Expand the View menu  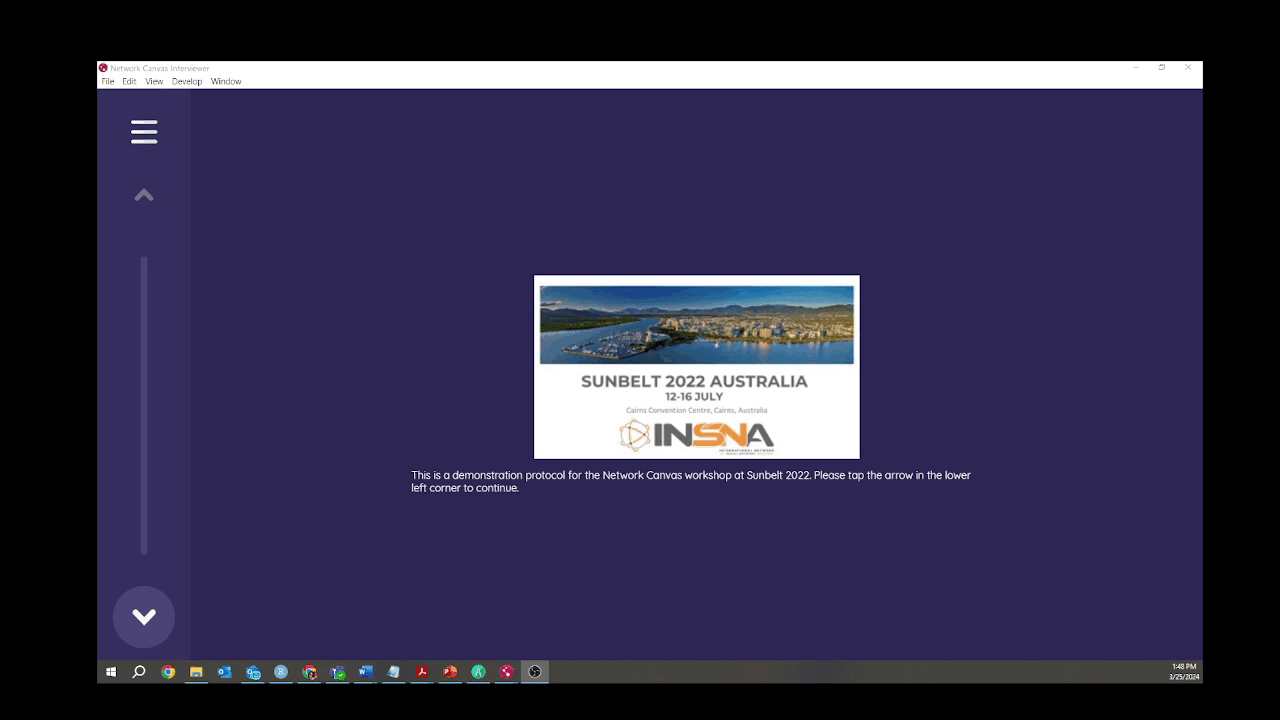coord(154,82)
